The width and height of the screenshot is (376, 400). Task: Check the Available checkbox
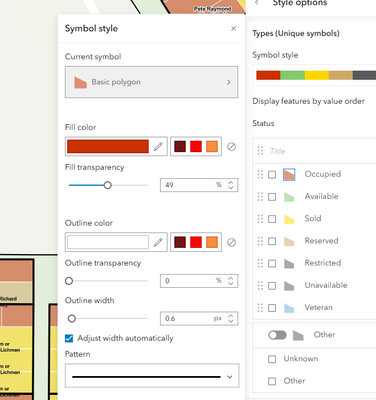(x=272, y=197)
